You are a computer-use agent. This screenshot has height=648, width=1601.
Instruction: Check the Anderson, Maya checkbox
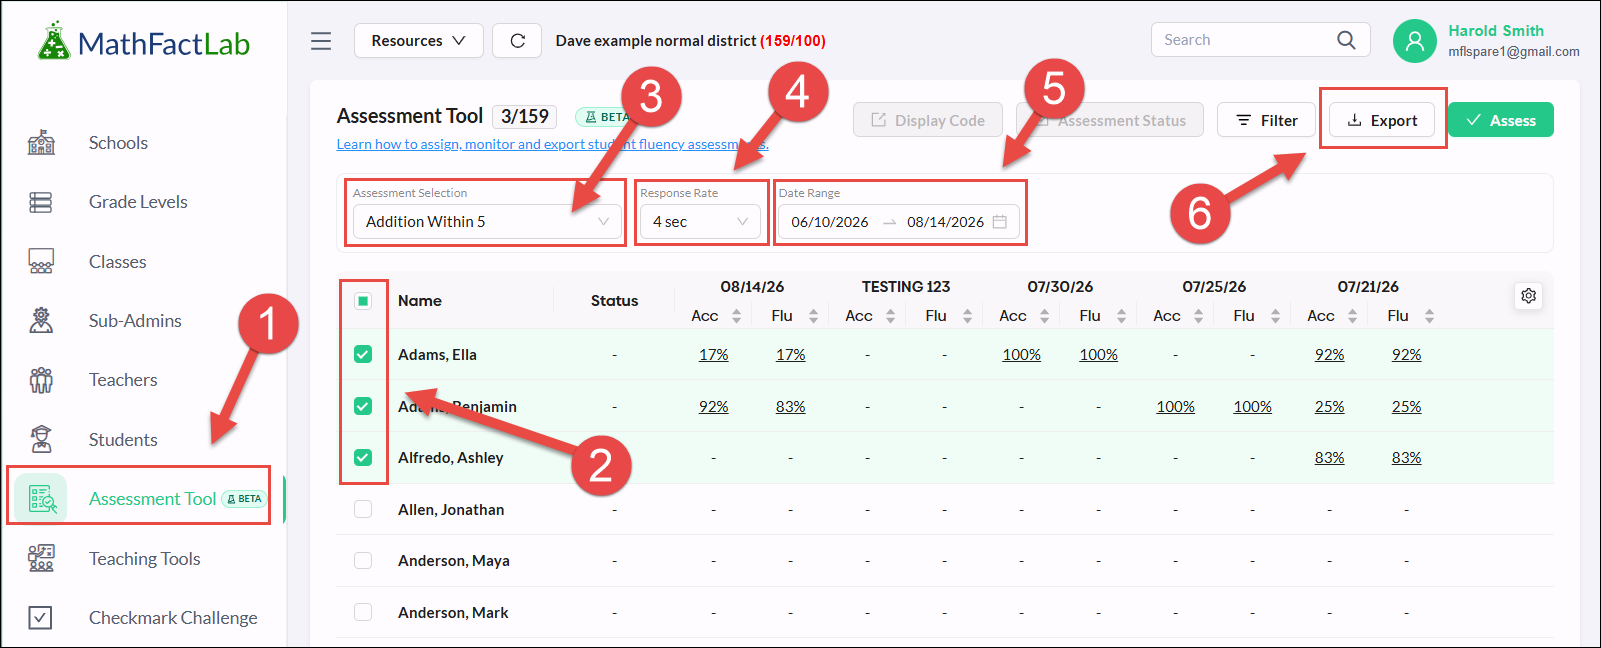[x=363, y=560]
